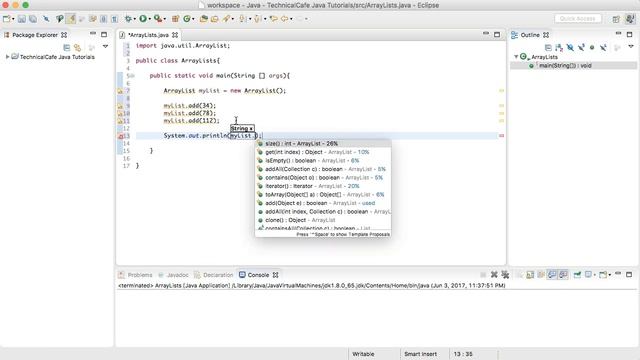Image resolution: width=640 pixels, height=360 pixels.
Task: Click the Run Last Tool external tools icon
Action: pyautogui.click(x=158, y=19)
